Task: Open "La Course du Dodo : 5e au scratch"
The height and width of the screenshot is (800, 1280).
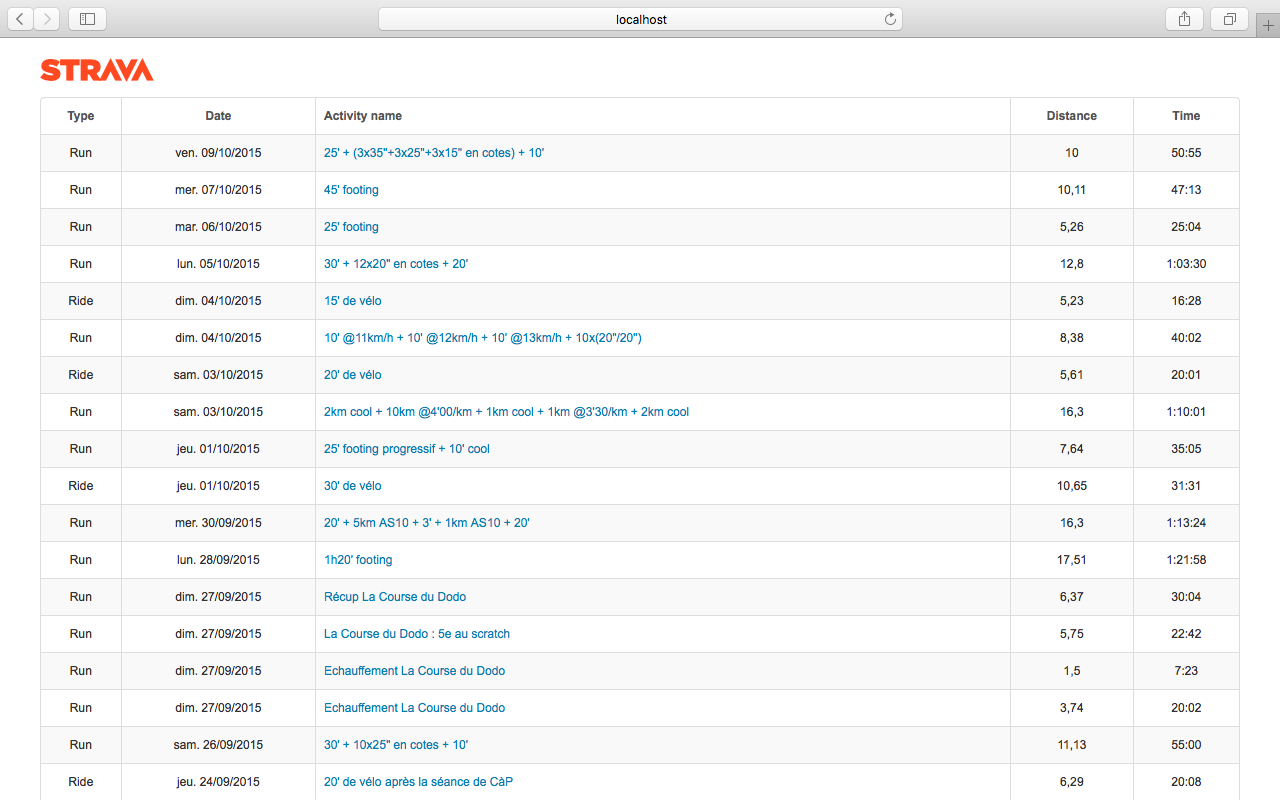Action: click(x=417, y=634)
